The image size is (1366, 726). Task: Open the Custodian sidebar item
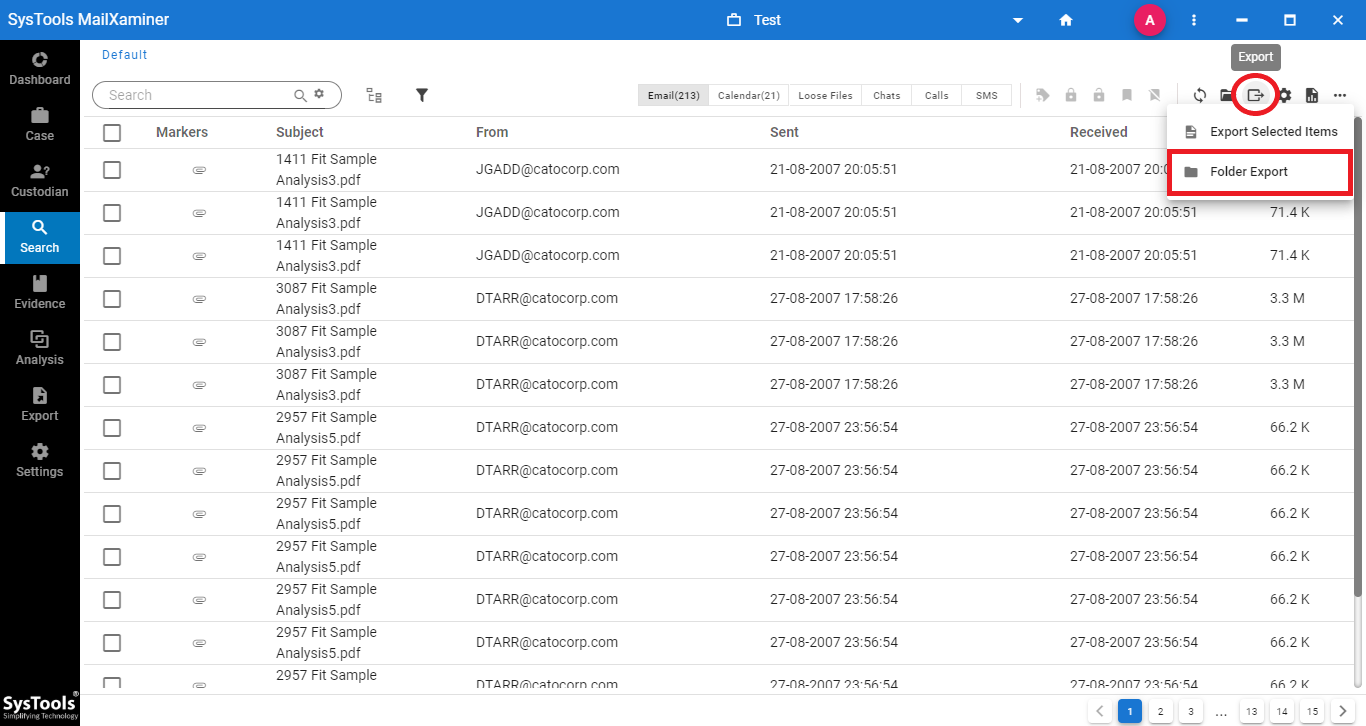tap(40, 180)
